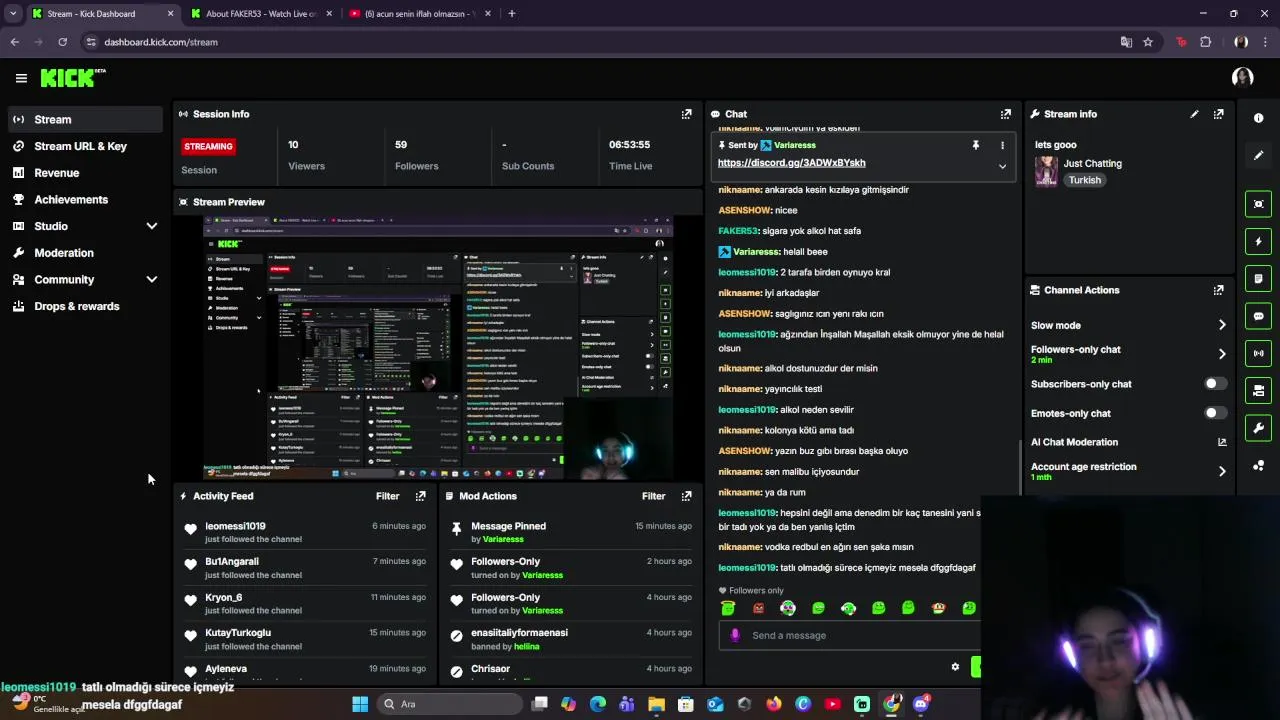Open three-dot menu on pinned message
The height and width of the screenshot is (720, 1280).
click(1002, 145)
